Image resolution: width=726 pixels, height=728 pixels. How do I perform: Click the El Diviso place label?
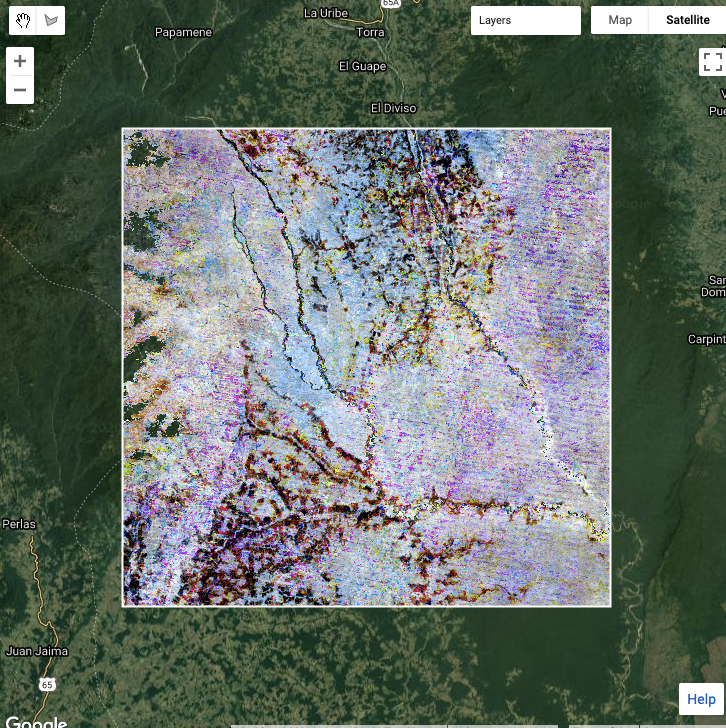[x=393, y=108]
